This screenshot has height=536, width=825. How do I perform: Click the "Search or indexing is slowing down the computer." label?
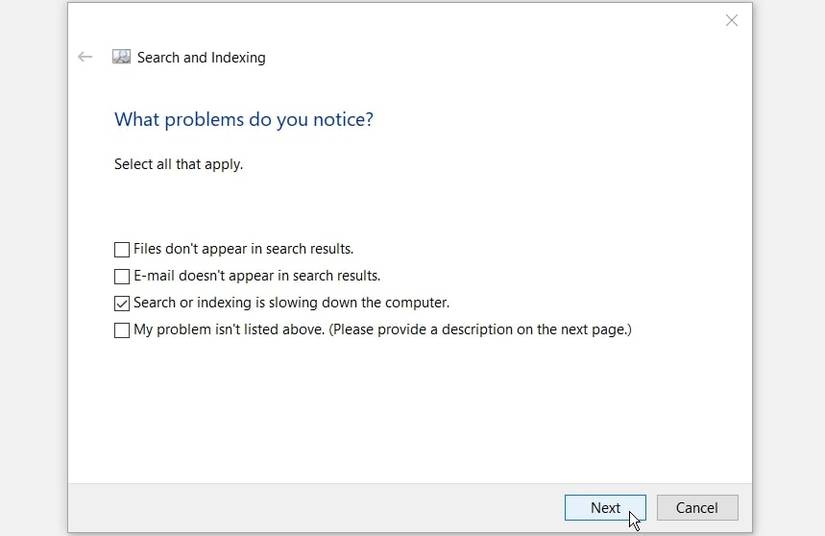coord(291,303)
